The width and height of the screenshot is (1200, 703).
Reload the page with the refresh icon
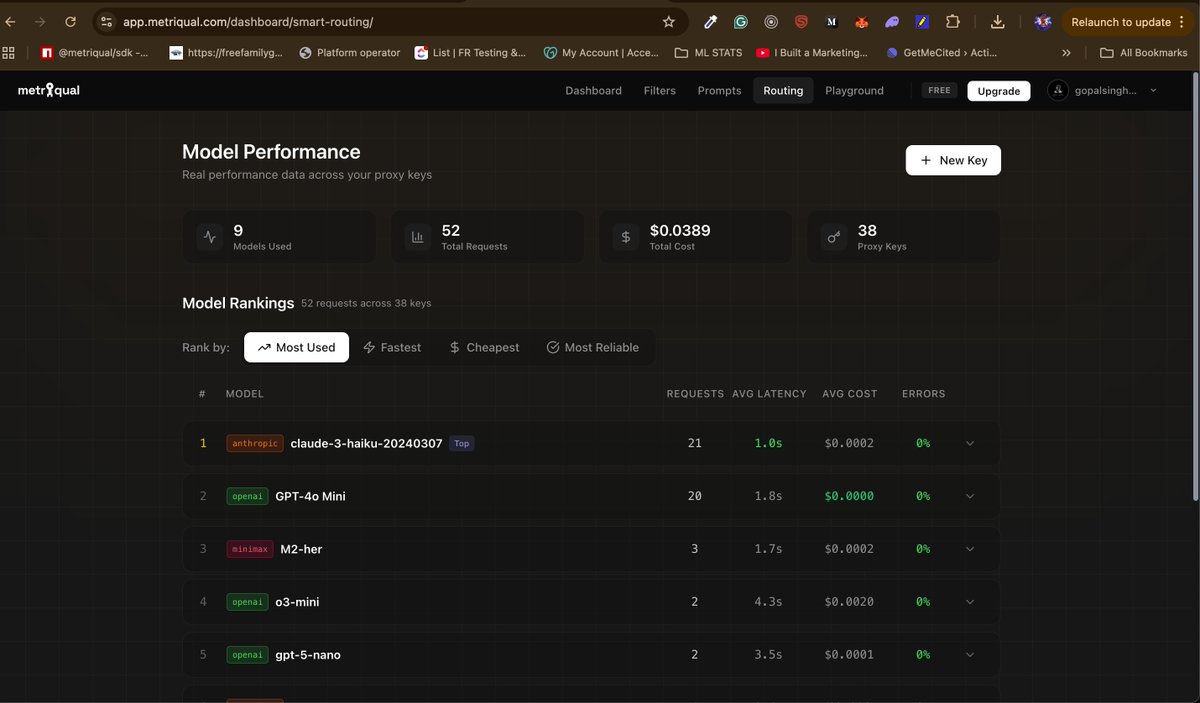coord(70,21)
